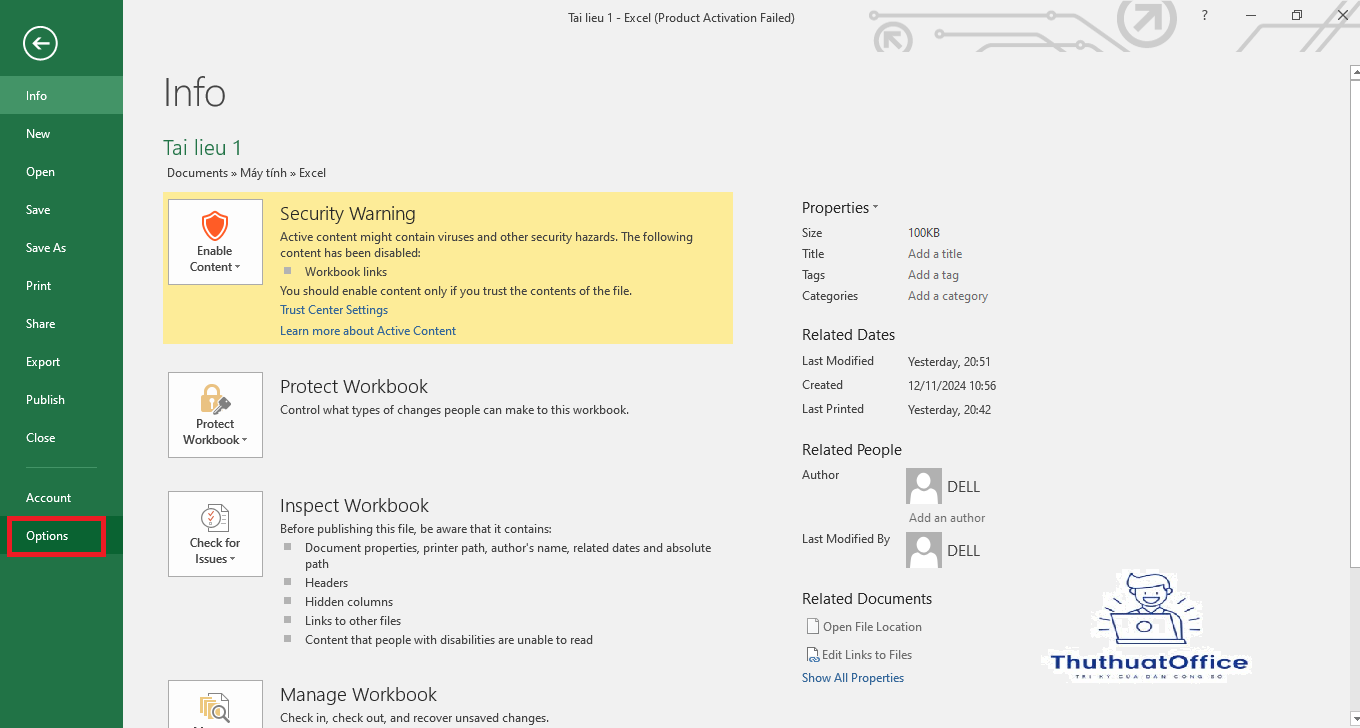Click Add an author field
Image resolution: width=1360 pixels, height=728 pixels.
(947, 518)
